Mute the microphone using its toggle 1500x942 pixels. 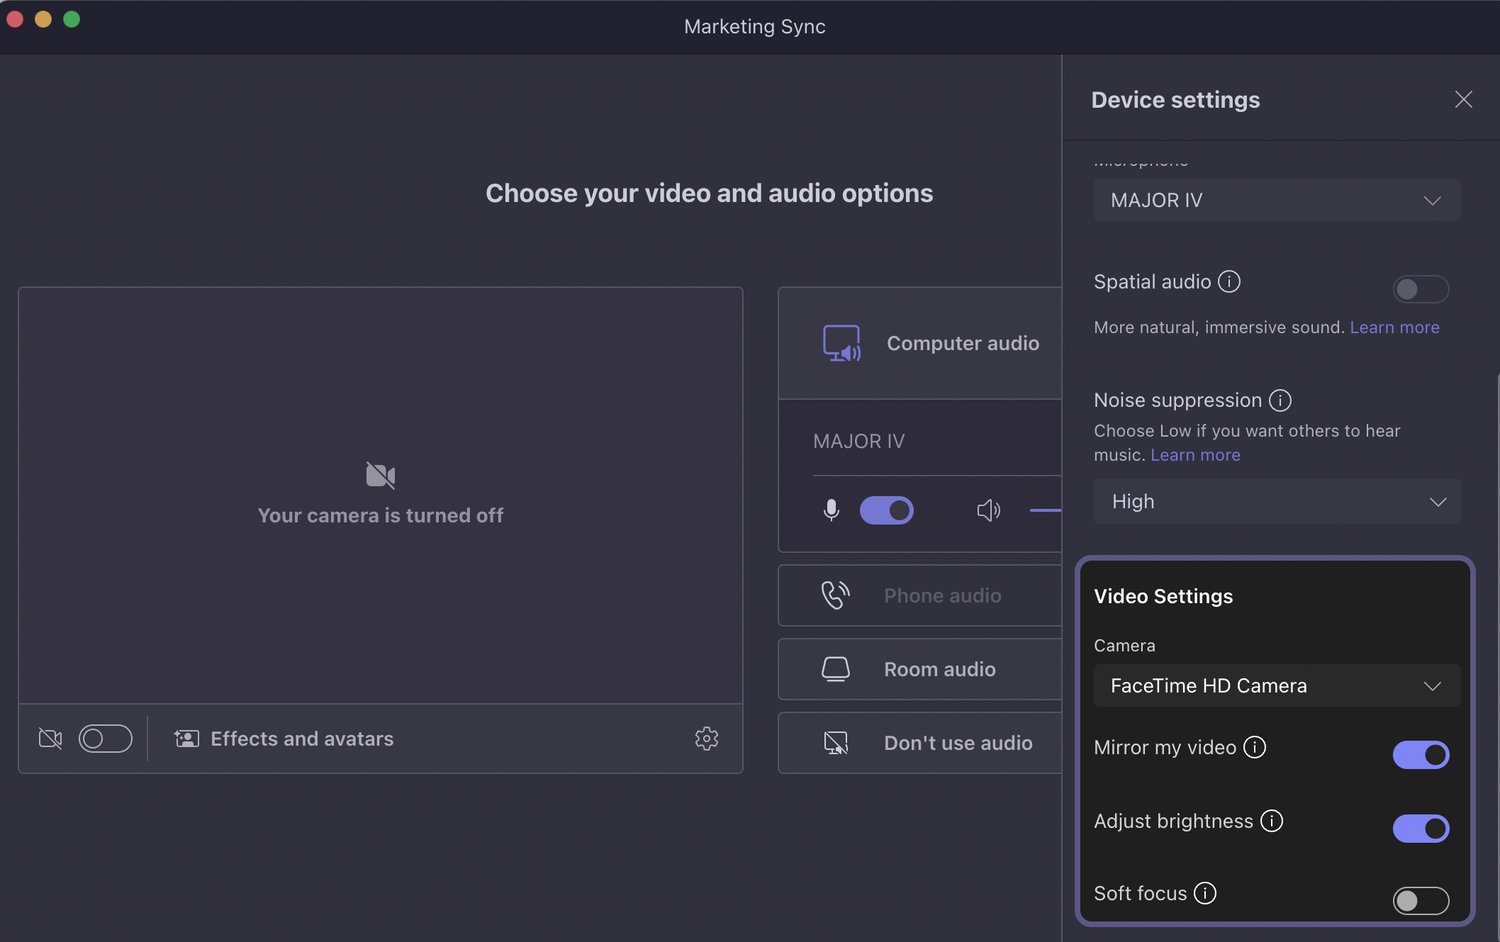[x=886, y=510]
